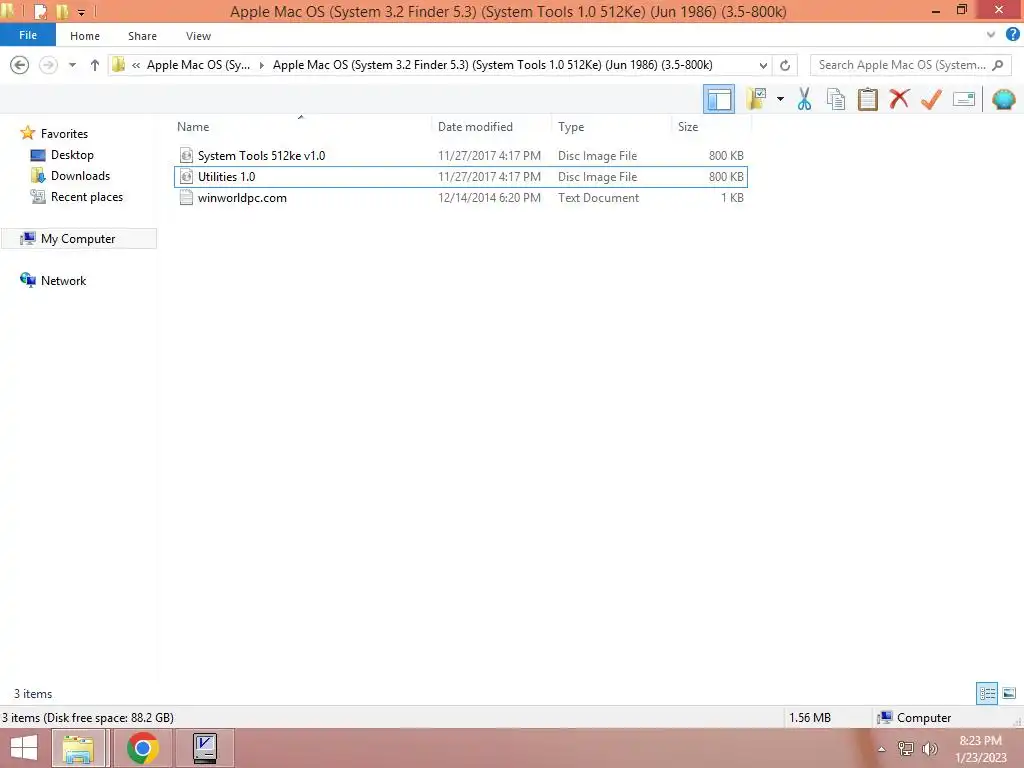Cut selection with the scissors icon
The height and width of the screenshot is (768, 1024).
[x=804, y=99]
